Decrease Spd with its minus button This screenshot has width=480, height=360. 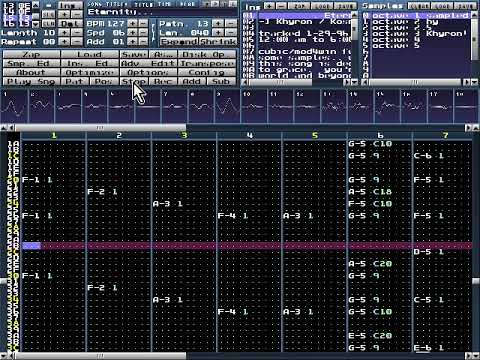pyautogui.click(x=143, y=33)
